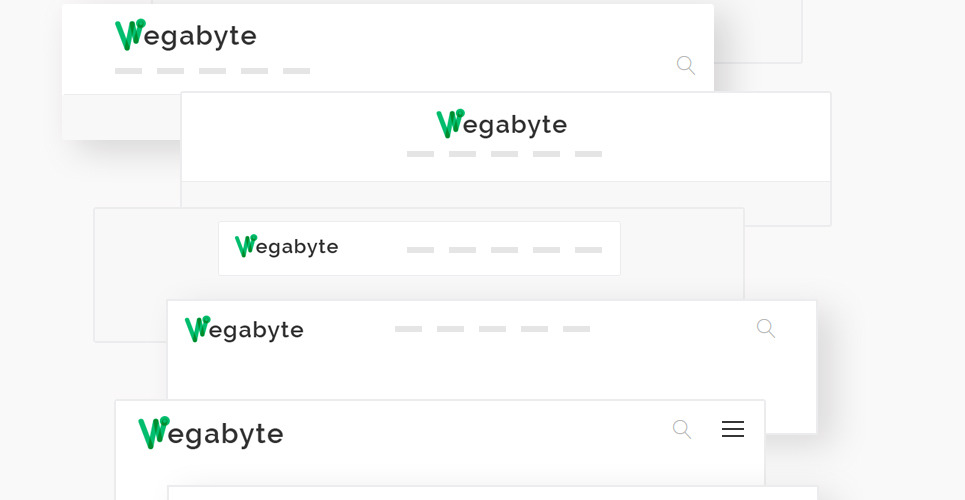Select the first menu placeholder below the centered logo
965x500 pixels.
[420, 154]
